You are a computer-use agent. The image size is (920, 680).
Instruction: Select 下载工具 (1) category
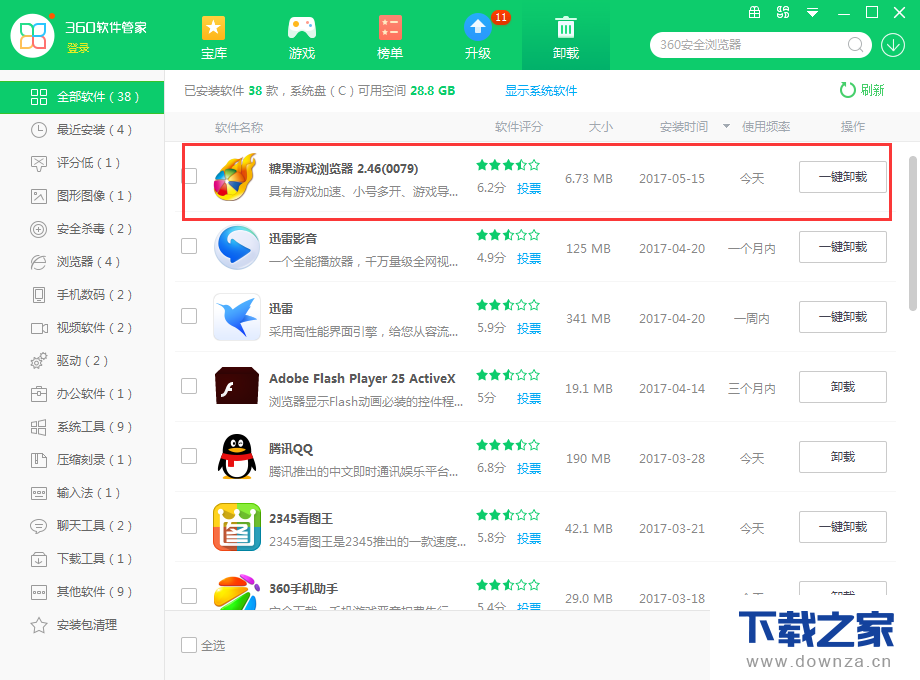click(82, 559)
